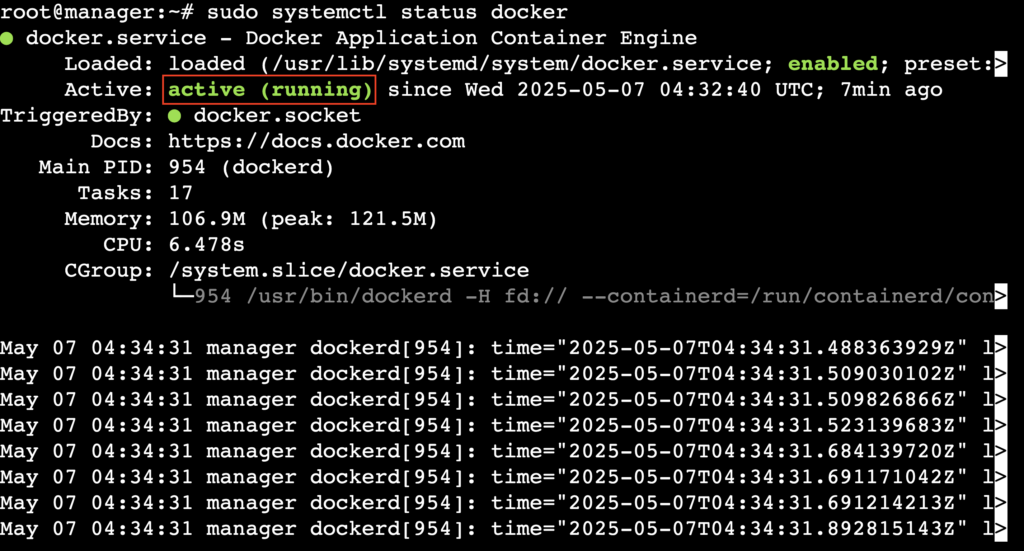
Task: Click the truncation arrow ending the Loaded line
Action: tap(1000, 65)
